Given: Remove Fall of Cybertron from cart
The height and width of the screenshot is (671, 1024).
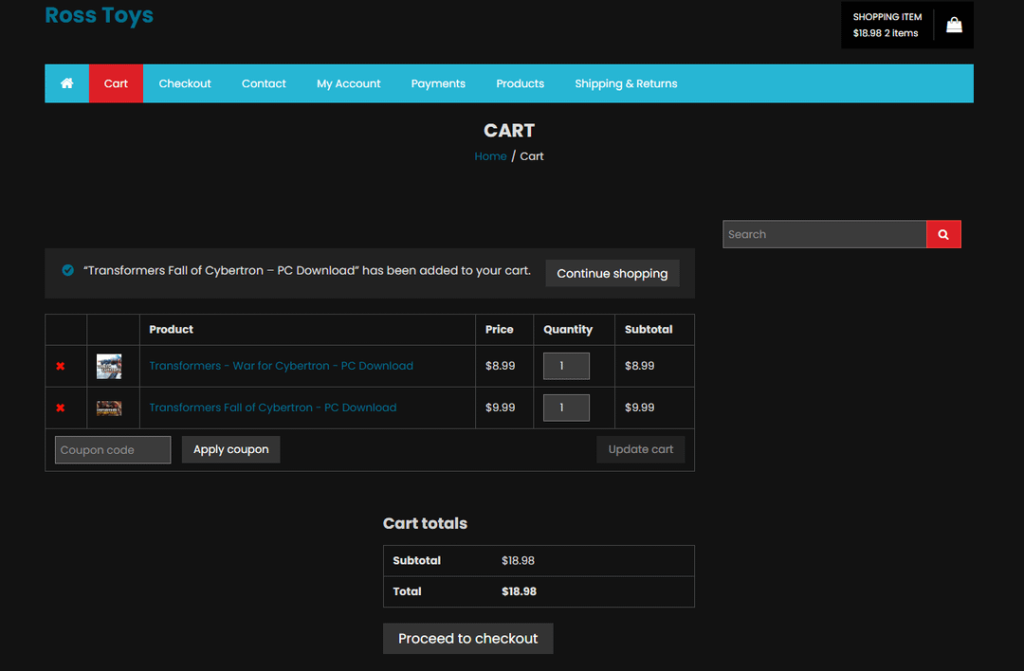Looking at the screenshot, I should point(60,408).
